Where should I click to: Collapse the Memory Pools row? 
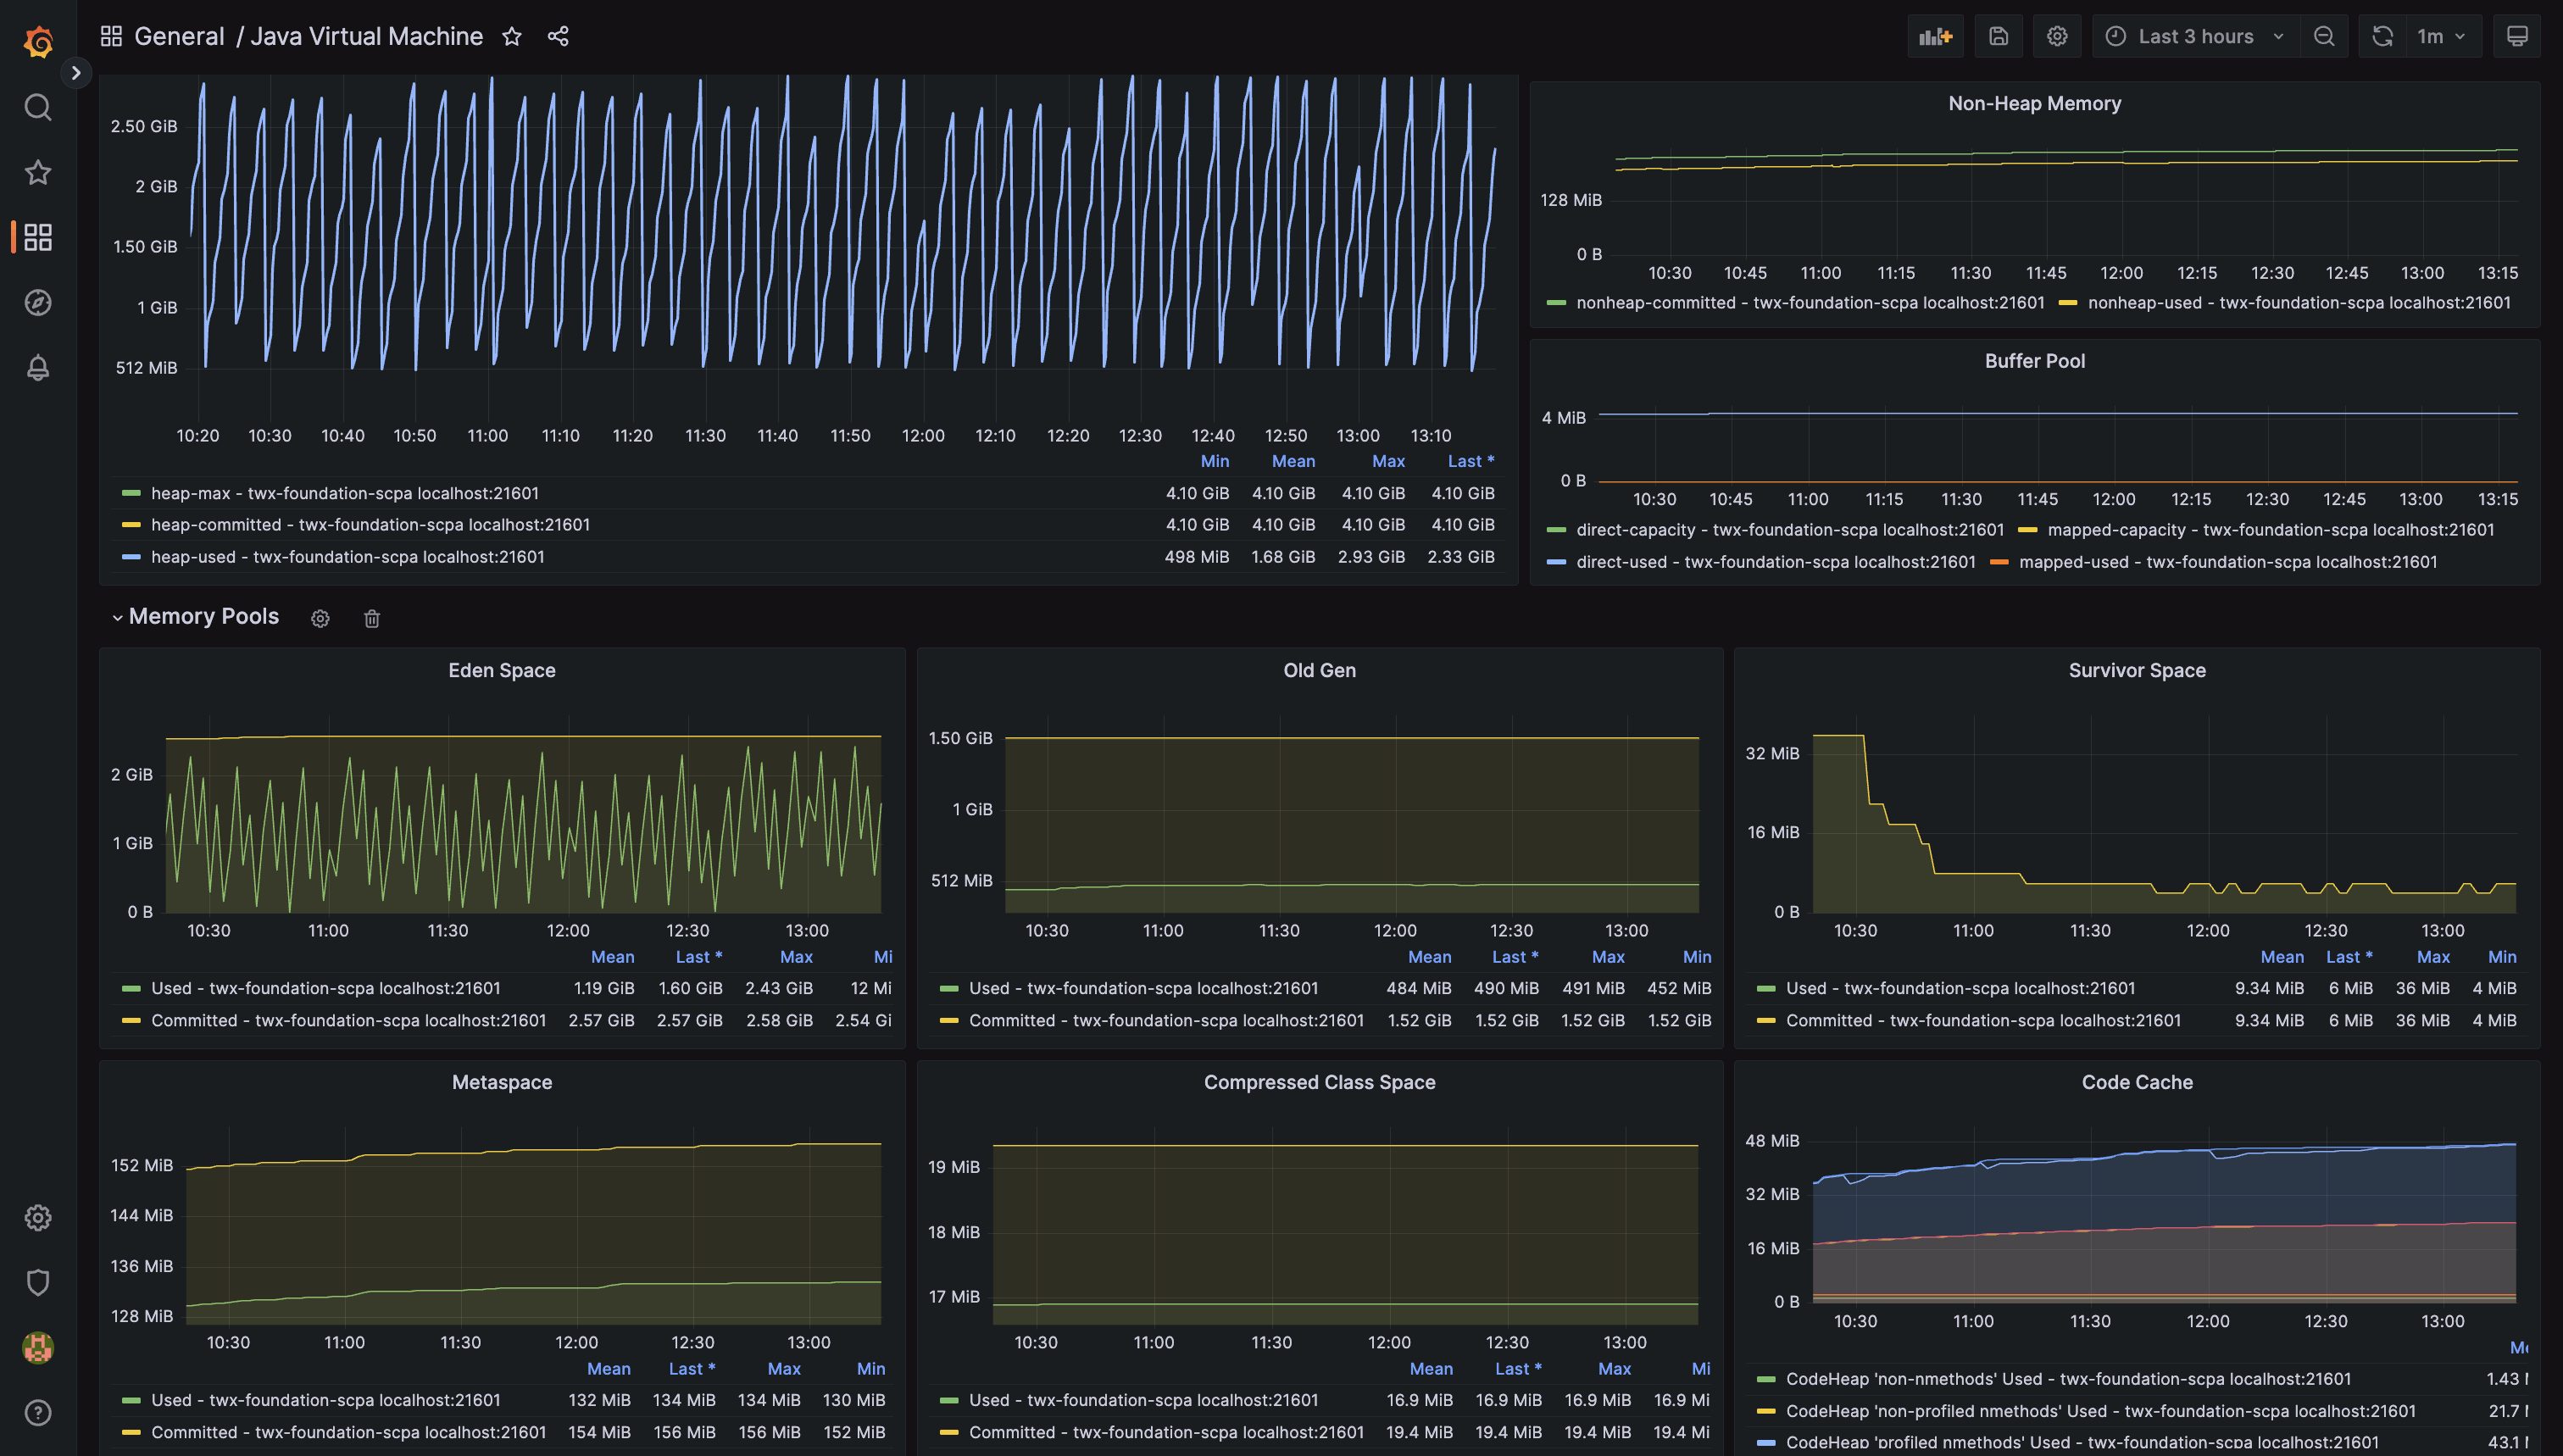tap(203, 617)
